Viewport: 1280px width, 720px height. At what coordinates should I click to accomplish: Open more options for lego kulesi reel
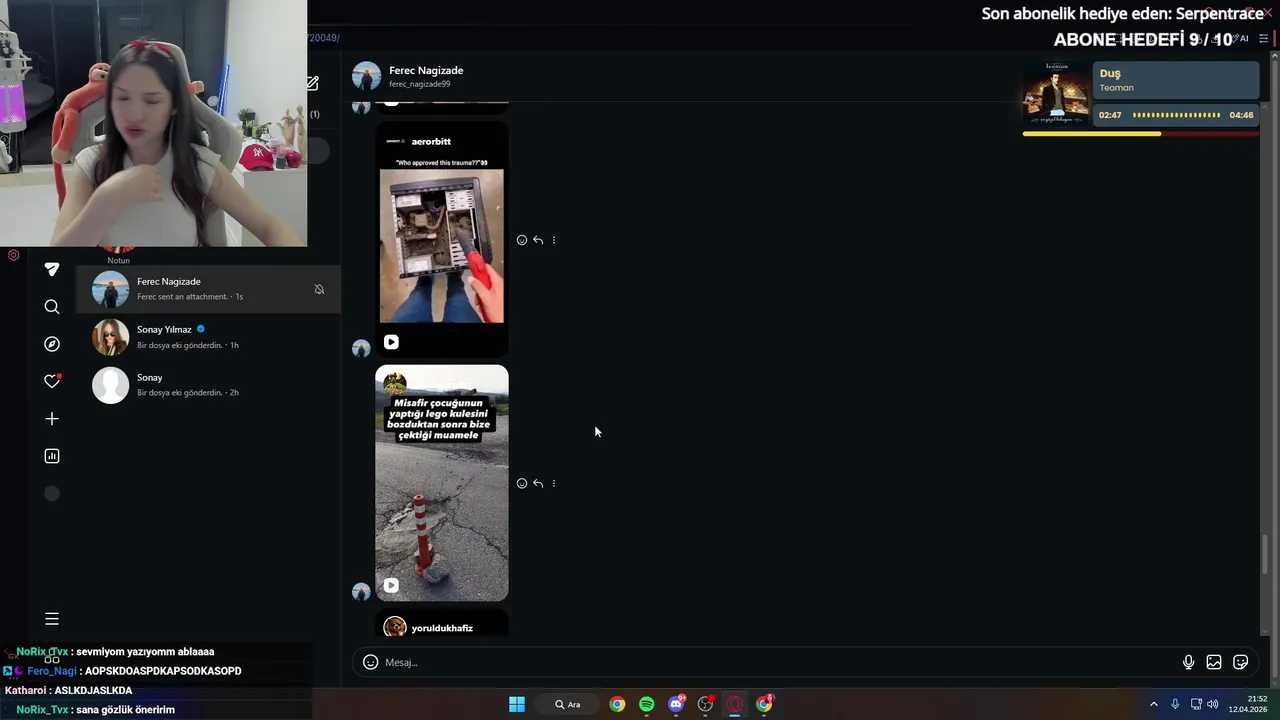coord(554,483)
